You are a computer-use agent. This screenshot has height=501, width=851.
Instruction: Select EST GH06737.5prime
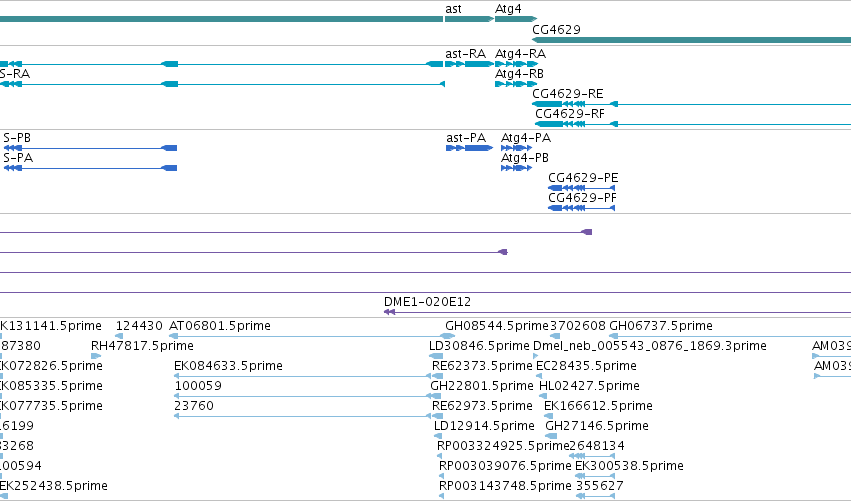pos(661,326)
